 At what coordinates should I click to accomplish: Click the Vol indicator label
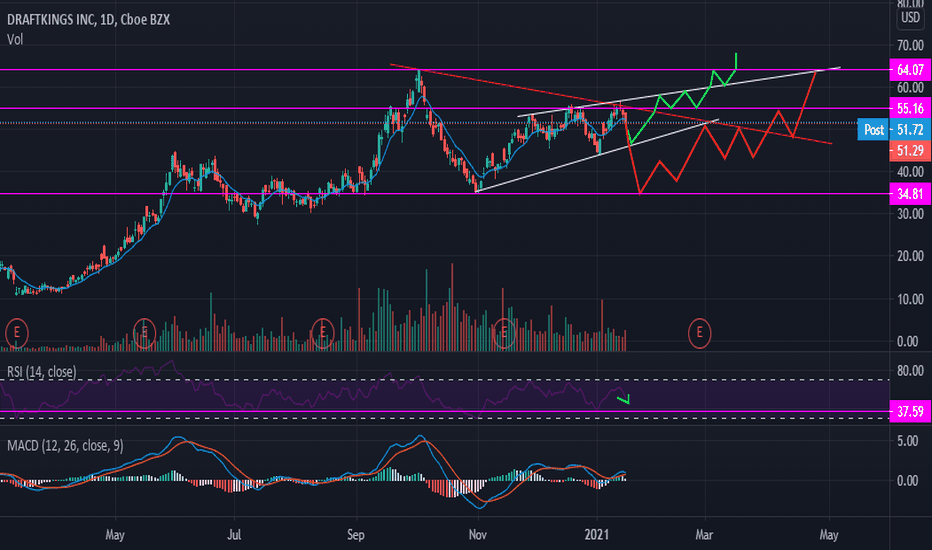click(15, 40)
